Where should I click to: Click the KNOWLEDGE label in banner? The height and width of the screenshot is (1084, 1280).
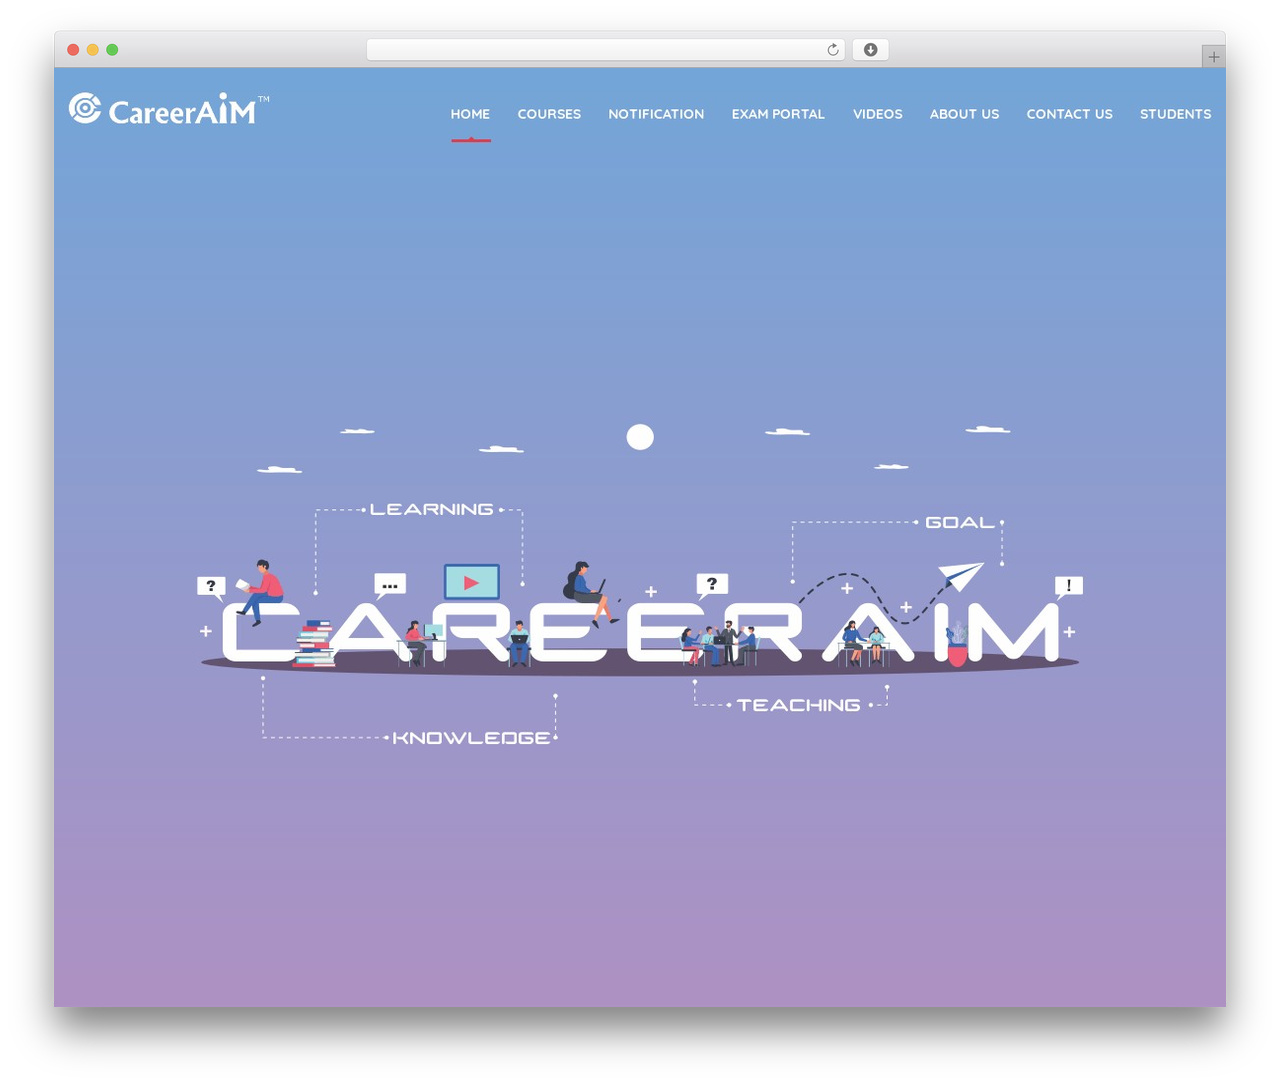(471, 738)
